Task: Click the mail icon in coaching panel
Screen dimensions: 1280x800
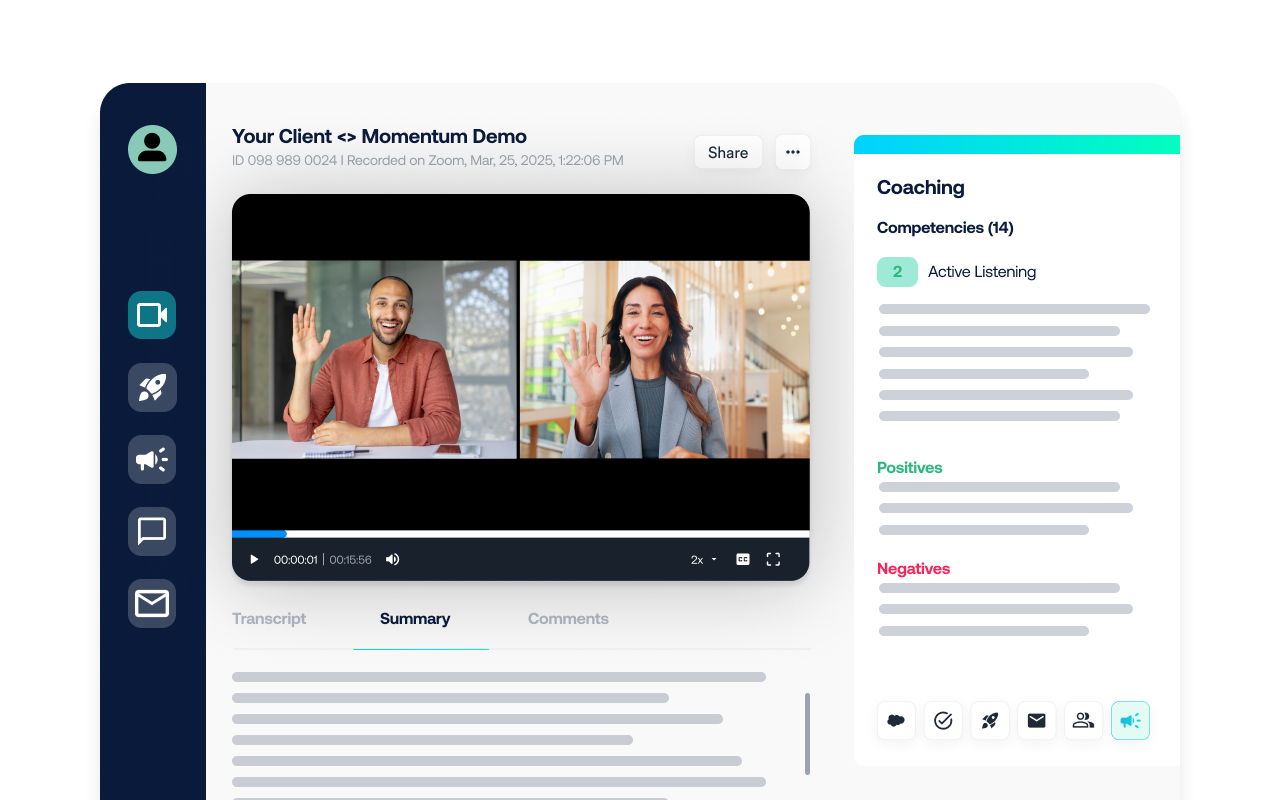Action: [1037, 720]
